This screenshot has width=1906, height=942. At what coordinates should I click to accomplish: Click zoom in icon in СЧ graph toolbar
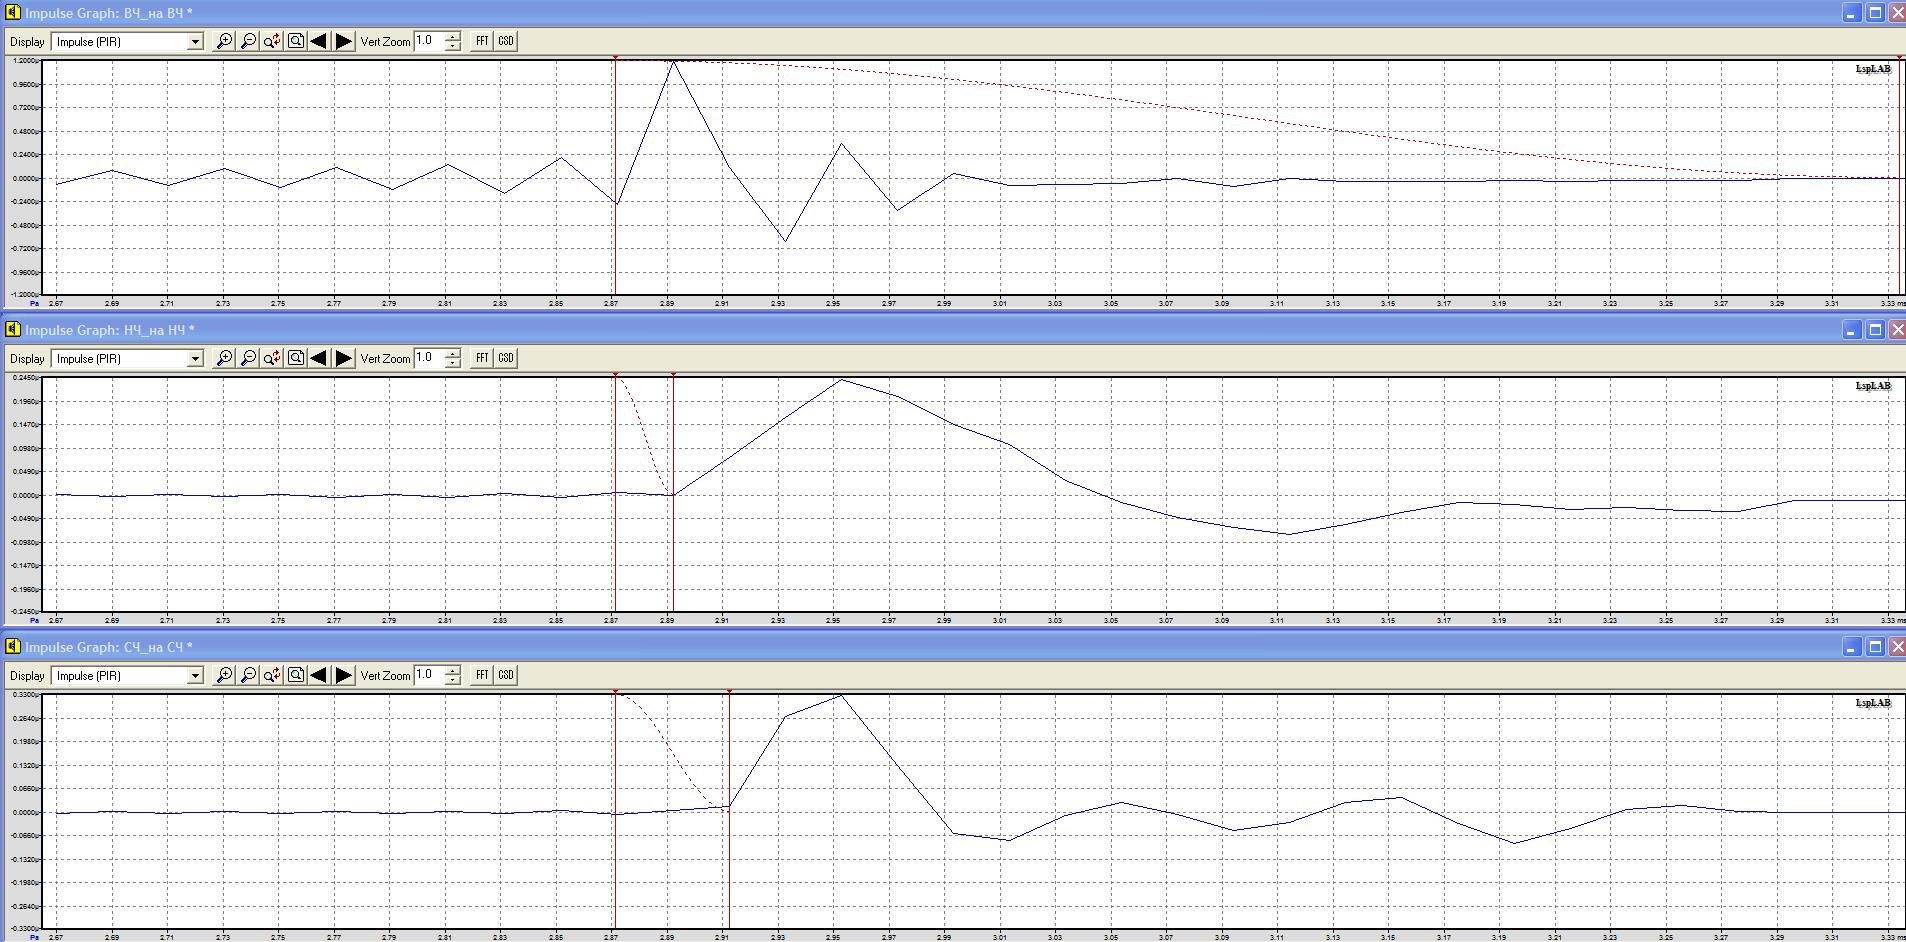225,675
